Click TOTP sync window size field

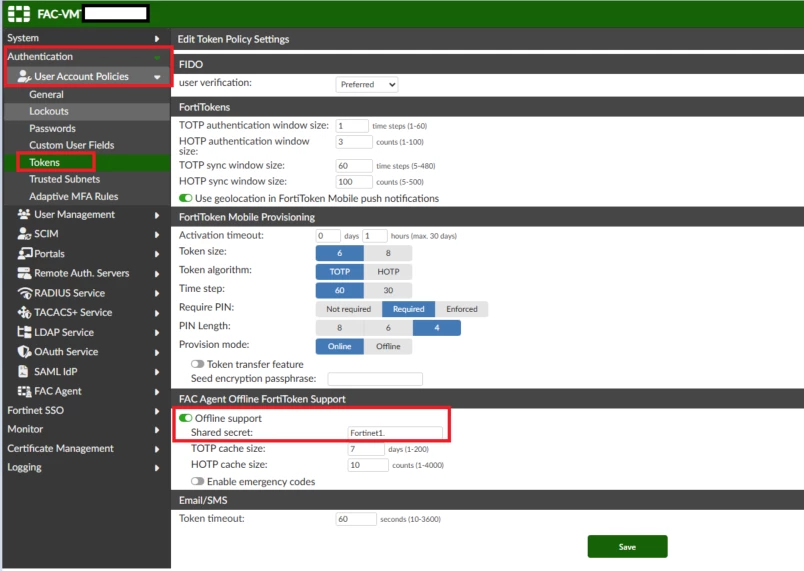pyautogui.click(x=354, y=166)
